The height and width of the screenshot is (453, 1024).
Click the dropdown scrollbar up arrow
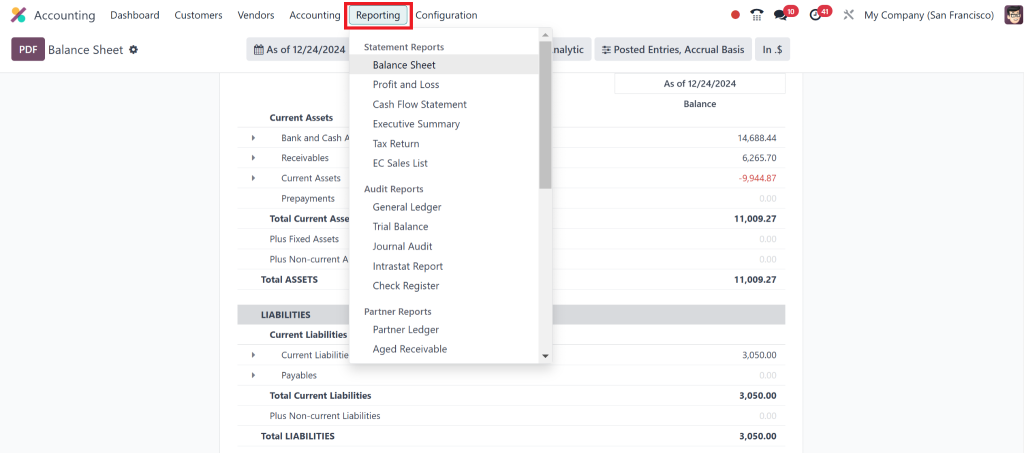pyautogui.click(x=545, y=34)
